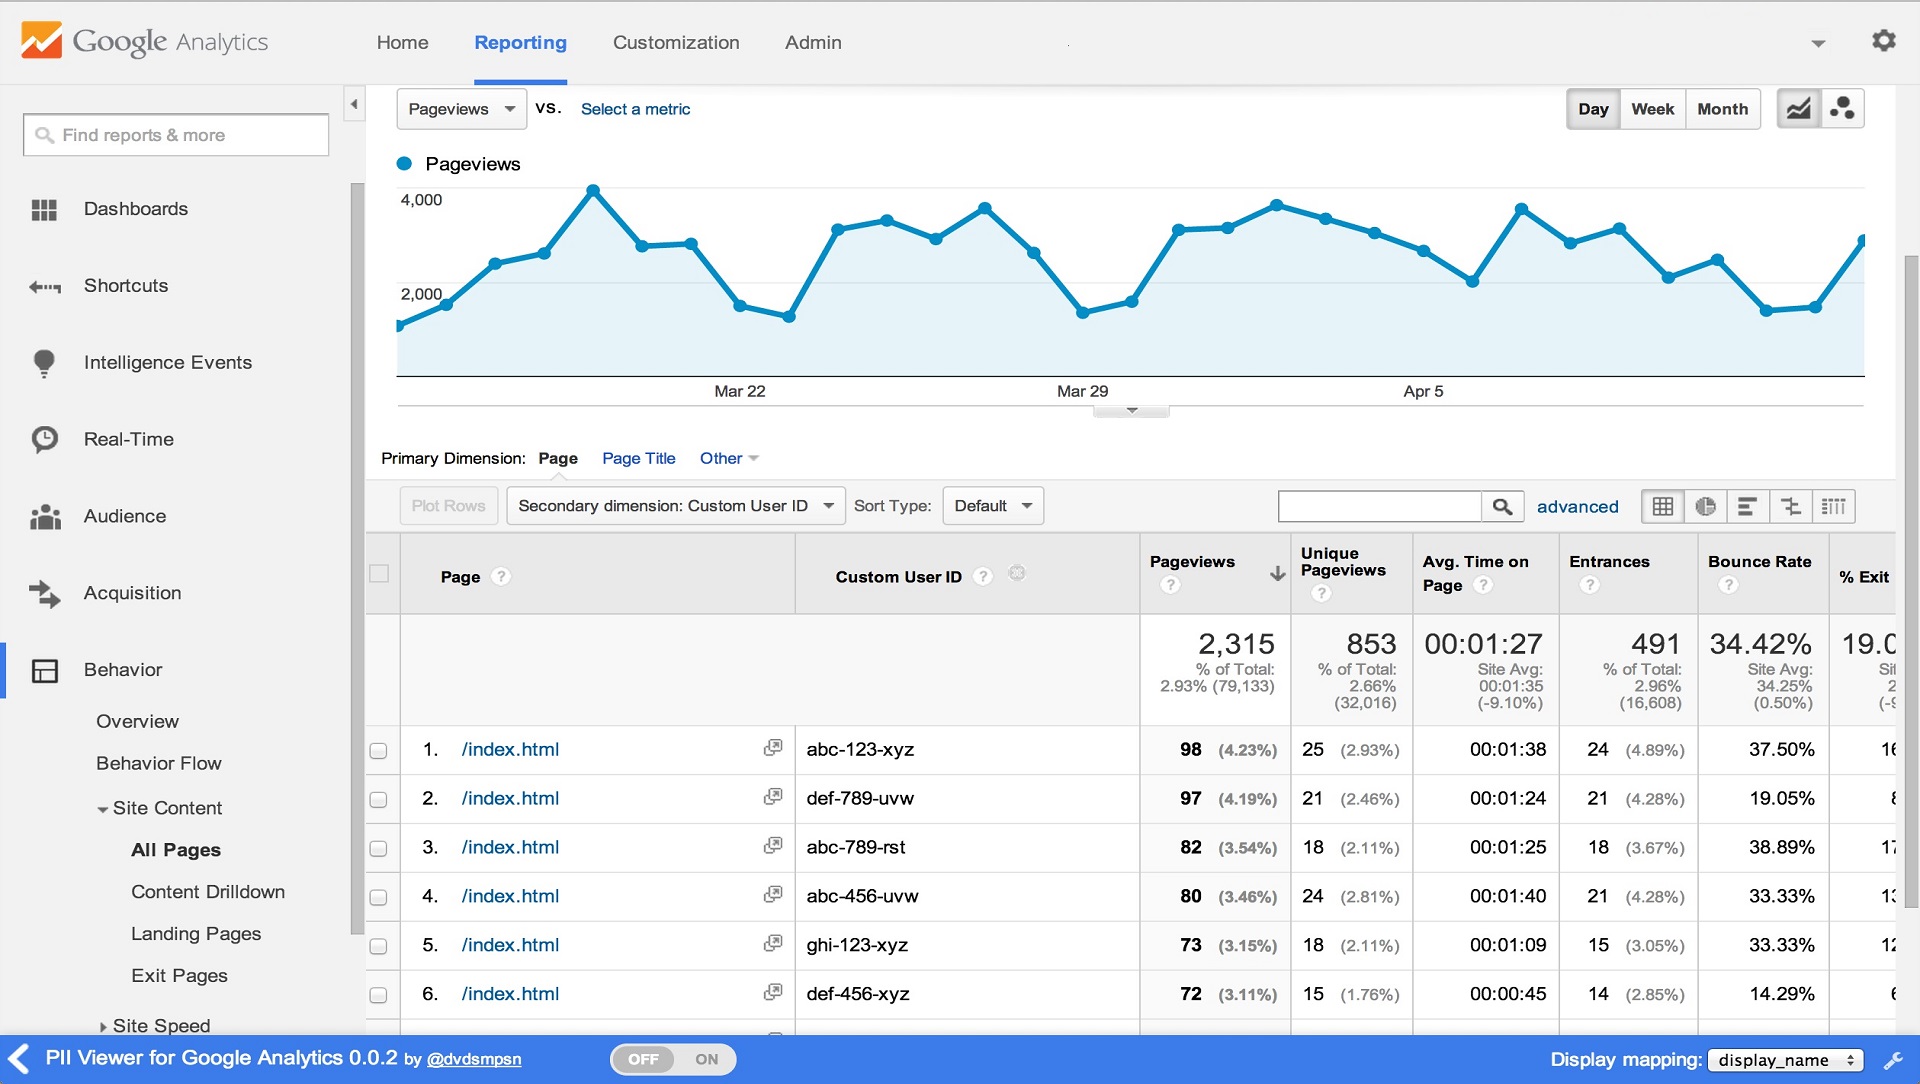Choose the data table view icon
Image resolution: width=1920 pixels, height=1084 pixels.
[1662, 507]
